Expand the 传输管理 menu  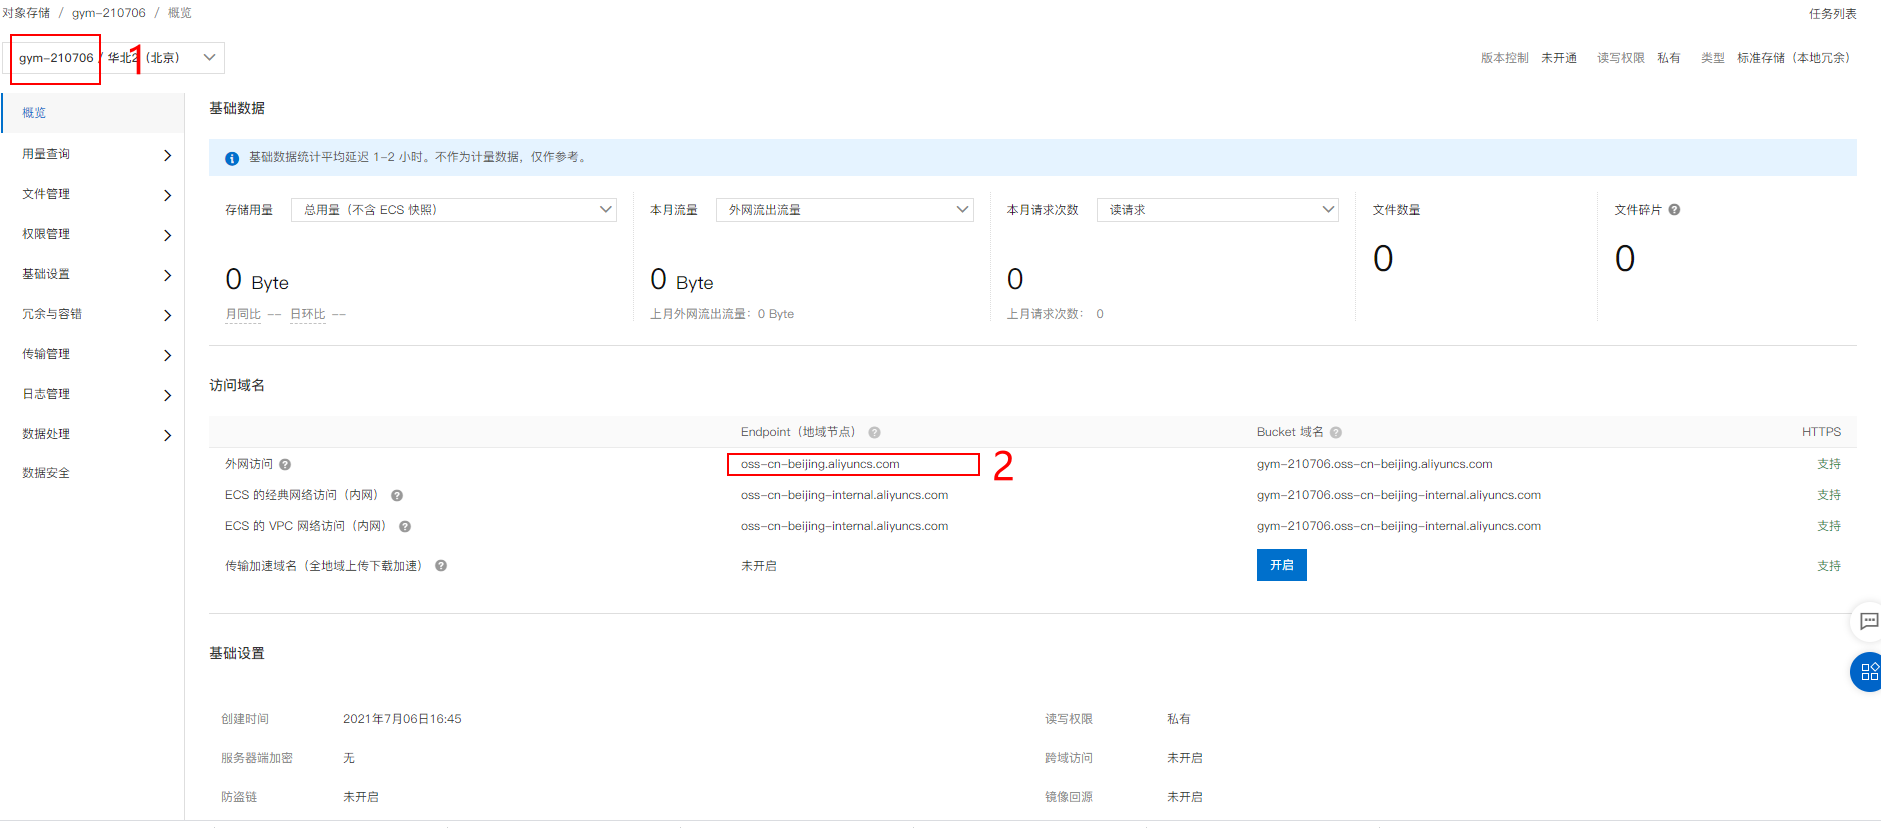(x=93, y=354)
